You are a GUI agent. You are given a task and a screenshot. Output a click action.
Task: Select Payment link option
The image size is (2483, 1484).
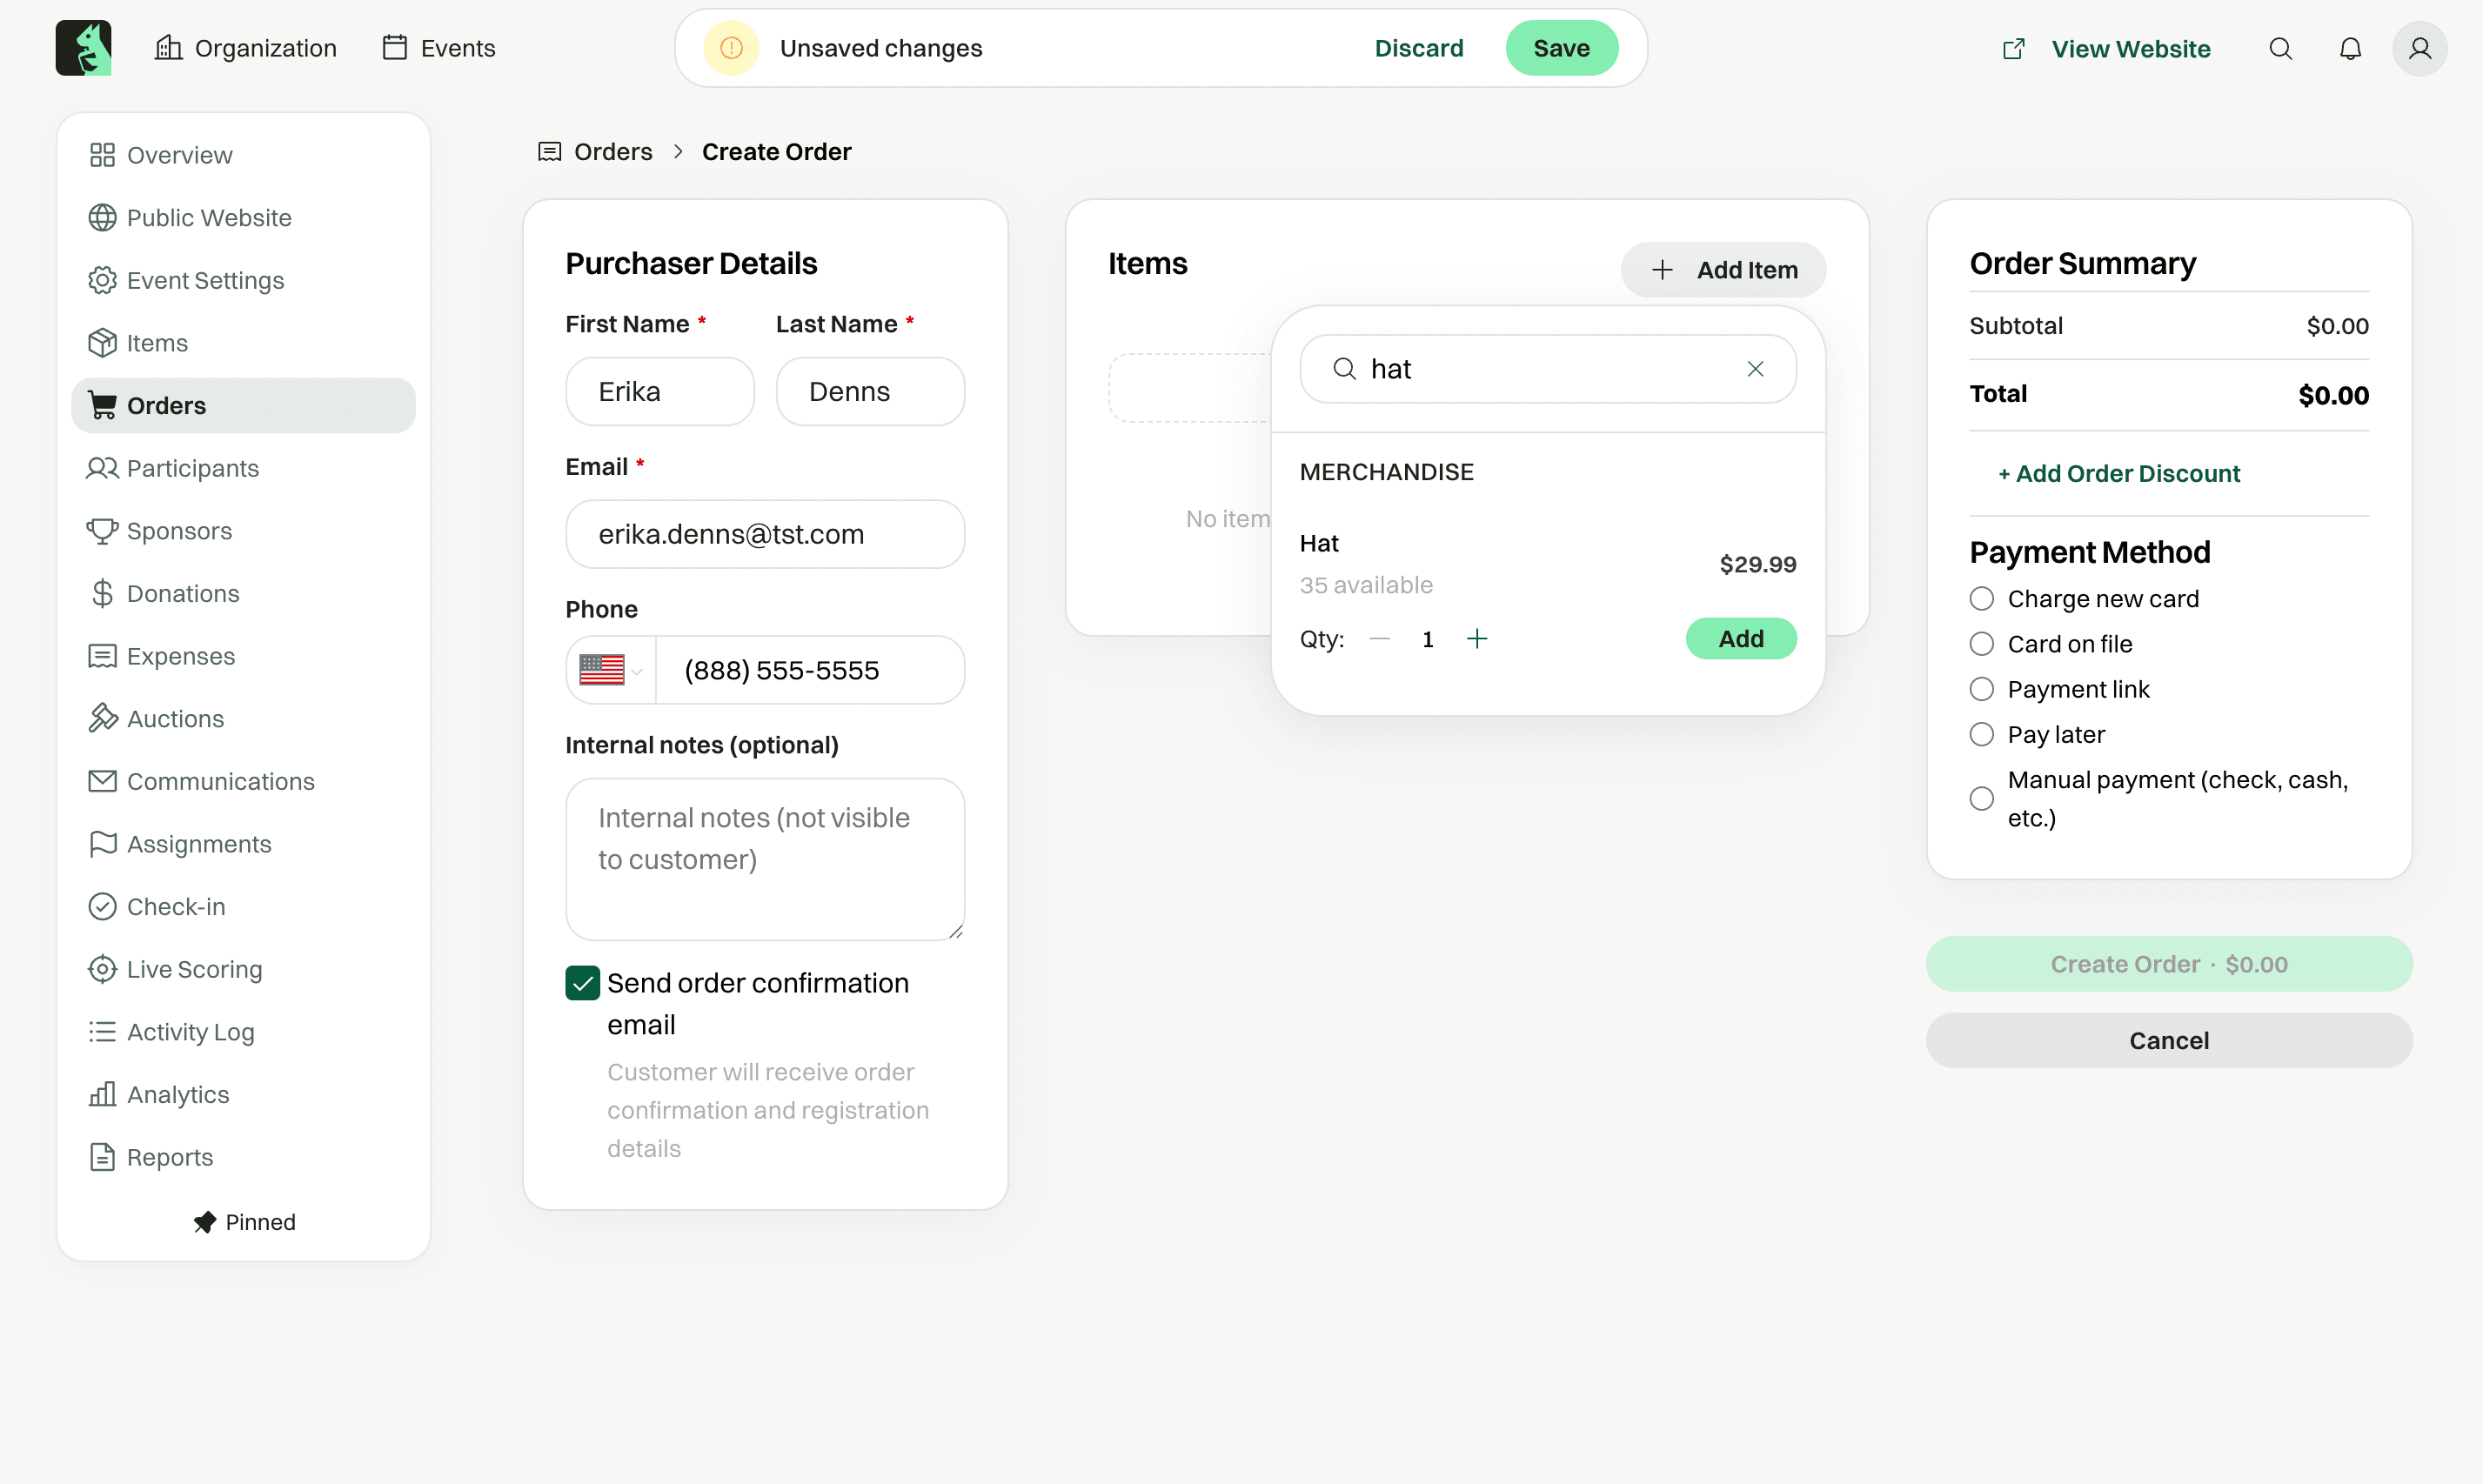pyautogui.click(x=1981, y=689)
